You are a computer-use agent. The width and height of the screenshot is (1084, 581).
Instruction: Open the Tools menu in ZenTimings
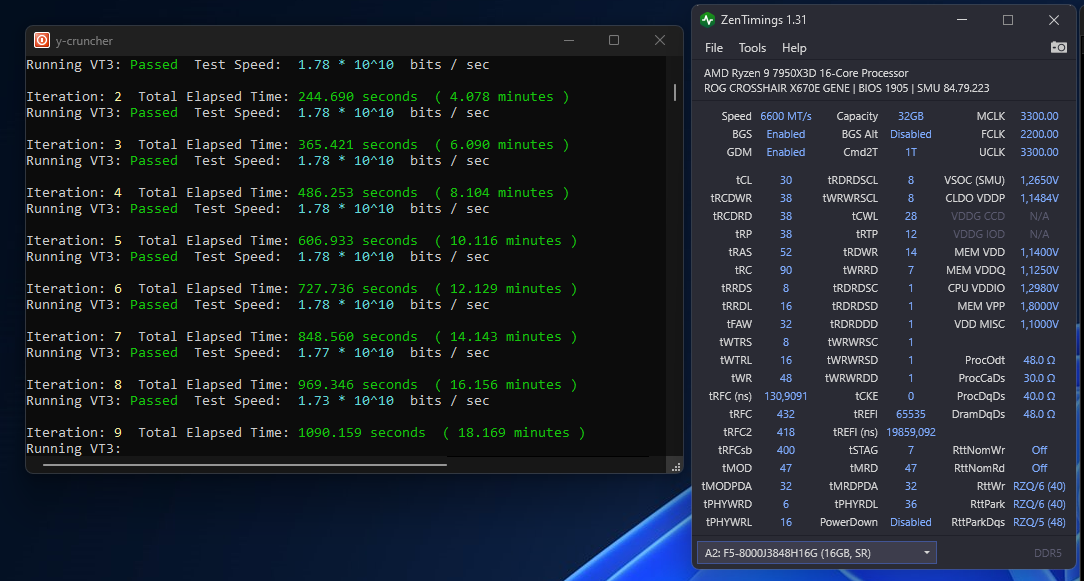[752, 48]
